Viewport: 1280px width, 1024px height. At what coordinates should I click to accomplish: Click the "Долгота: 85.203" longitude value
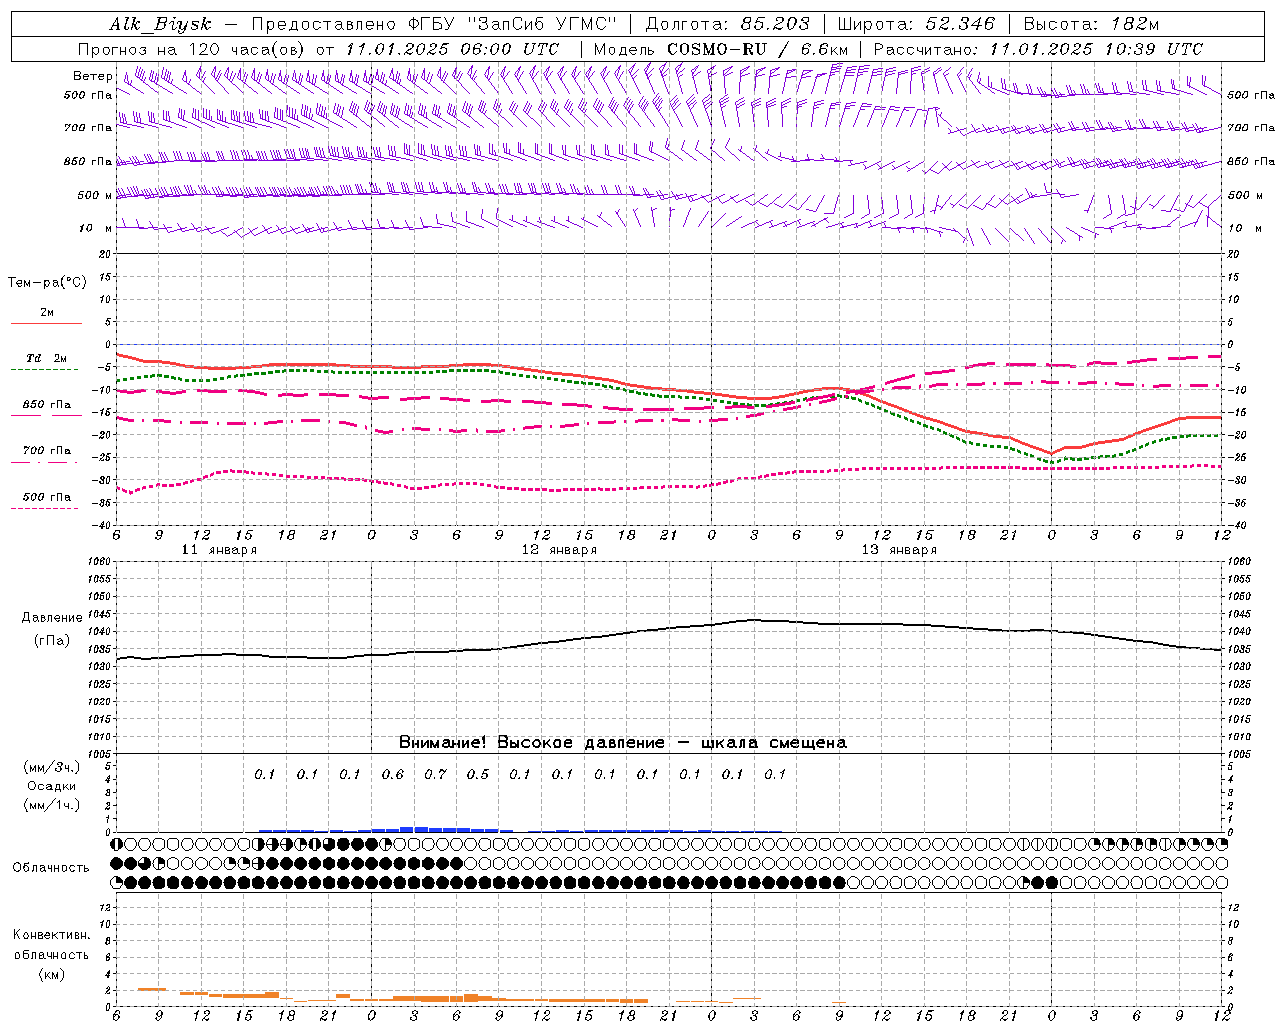click(728, 24)
